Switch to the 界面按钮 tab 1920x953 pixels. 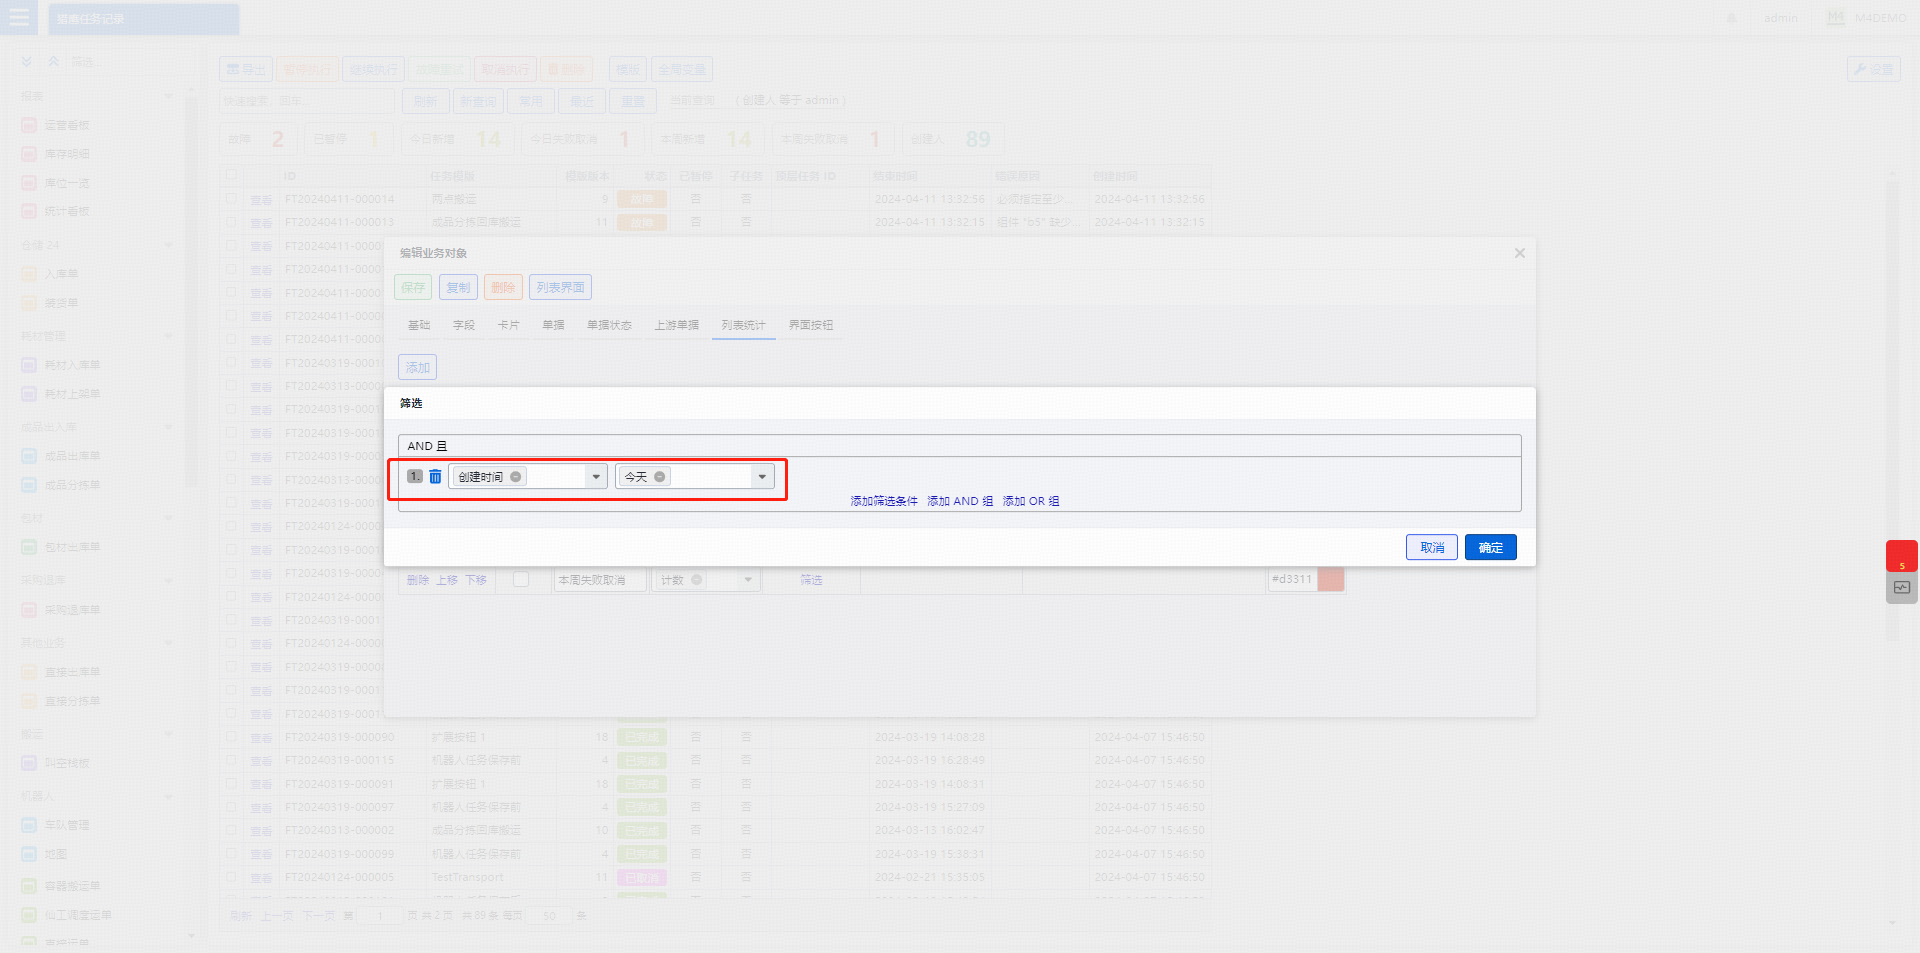(x=811, y=325)
